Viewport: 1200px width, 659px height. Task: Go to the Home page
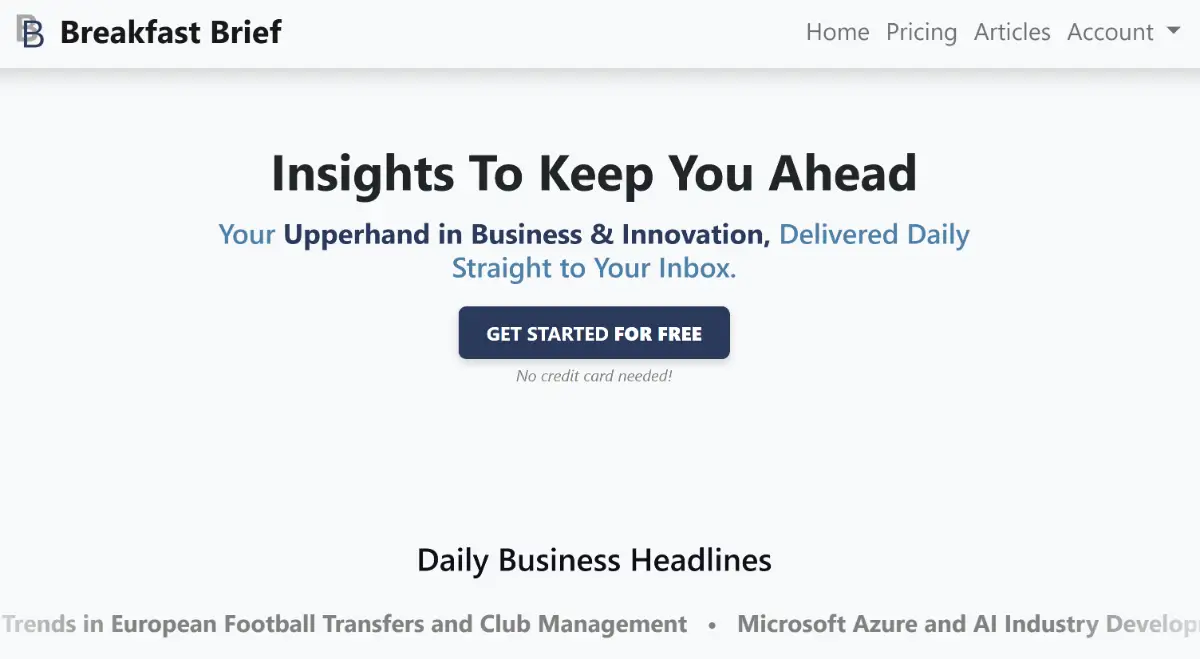[837, 32]
